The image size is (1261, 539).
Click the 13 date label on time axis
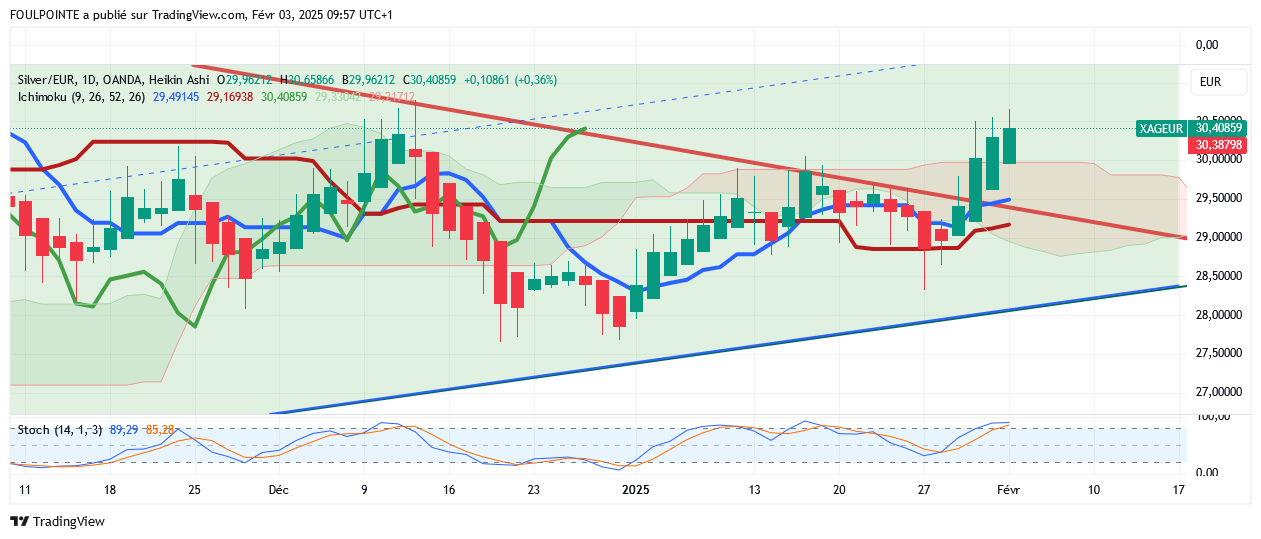coord(755,490)
